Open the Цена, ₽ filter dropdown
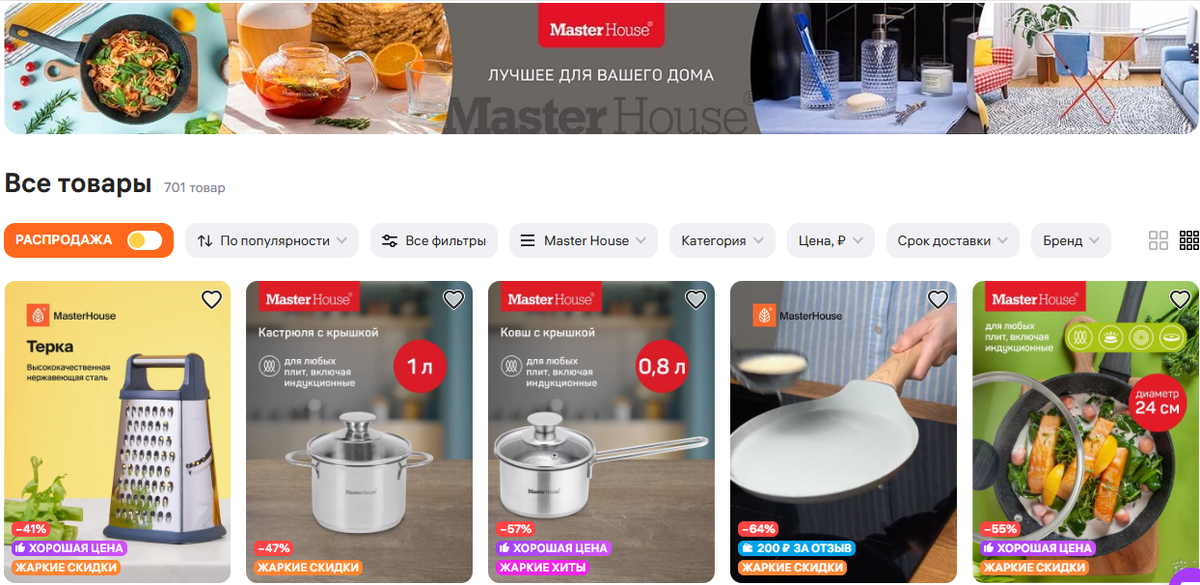The image size is (1200, 585). pyautogui.click(x=830, y=240)
